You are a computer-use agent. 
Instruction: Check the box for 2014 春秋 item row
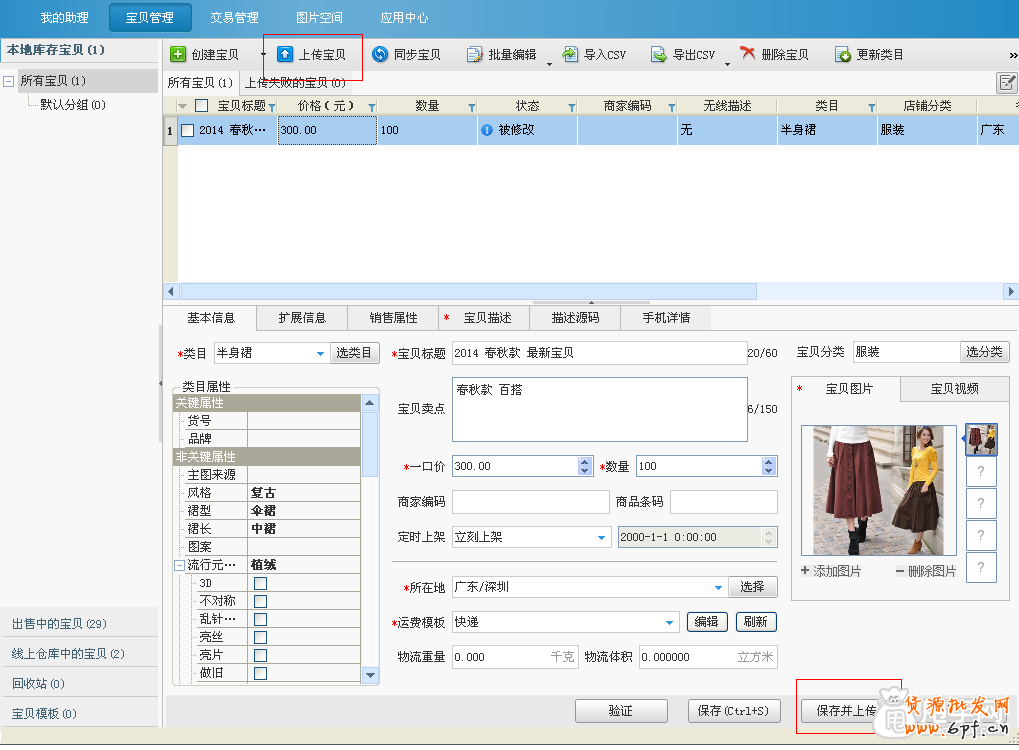[x=187, y=130]
